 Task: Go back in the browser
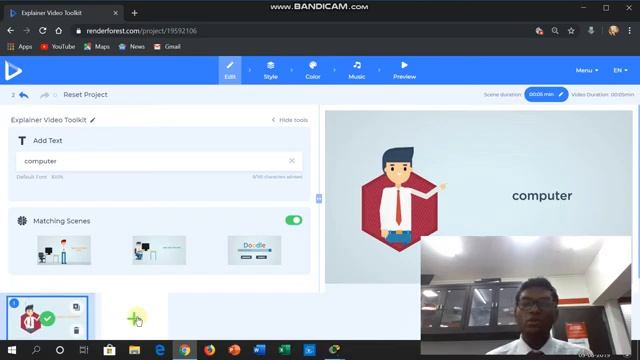click(11, 31)
